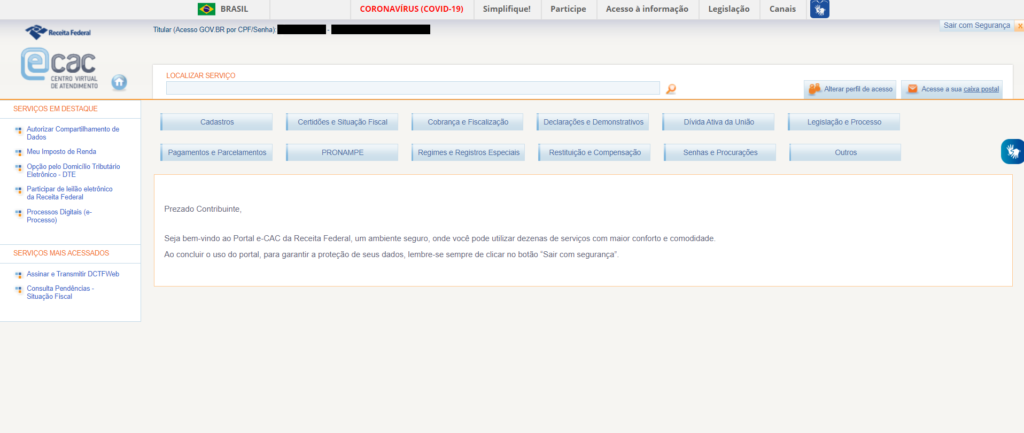Click the Localizar Serviço search field
The width and height of the screenshot is (1024, 433).
(412, 88)
